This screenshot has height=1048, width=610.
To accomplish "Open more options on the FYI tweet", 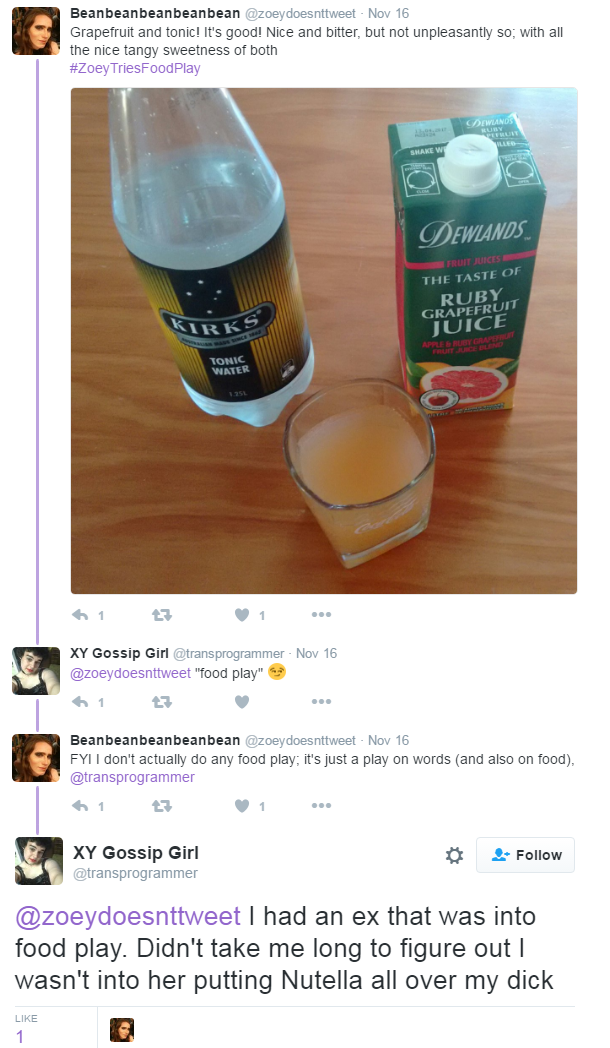I will (321, 806).
